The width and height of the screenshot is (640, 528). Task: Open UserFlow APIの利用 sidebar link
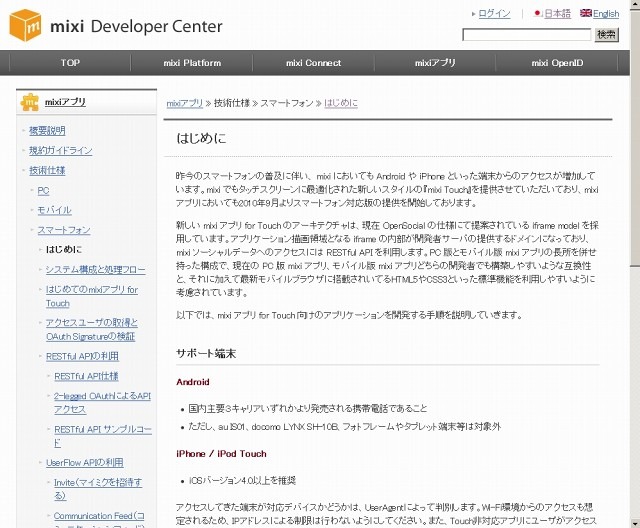point(84,463)
